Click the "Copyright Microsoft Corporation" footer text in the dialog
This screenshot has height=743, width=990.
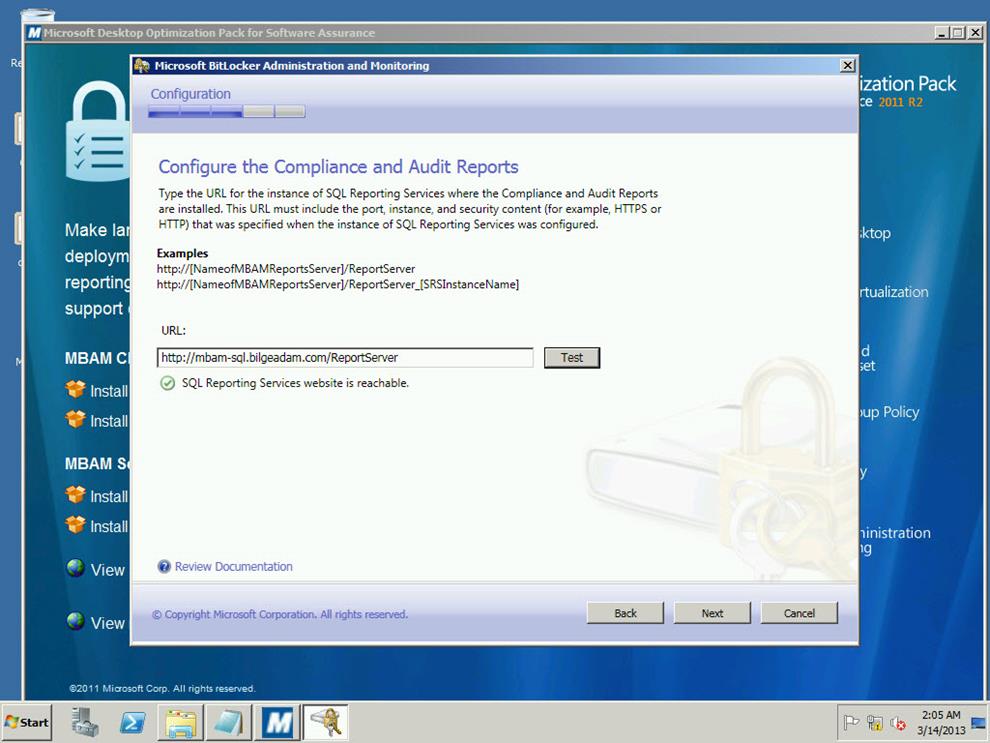click(x=280, y=614)
